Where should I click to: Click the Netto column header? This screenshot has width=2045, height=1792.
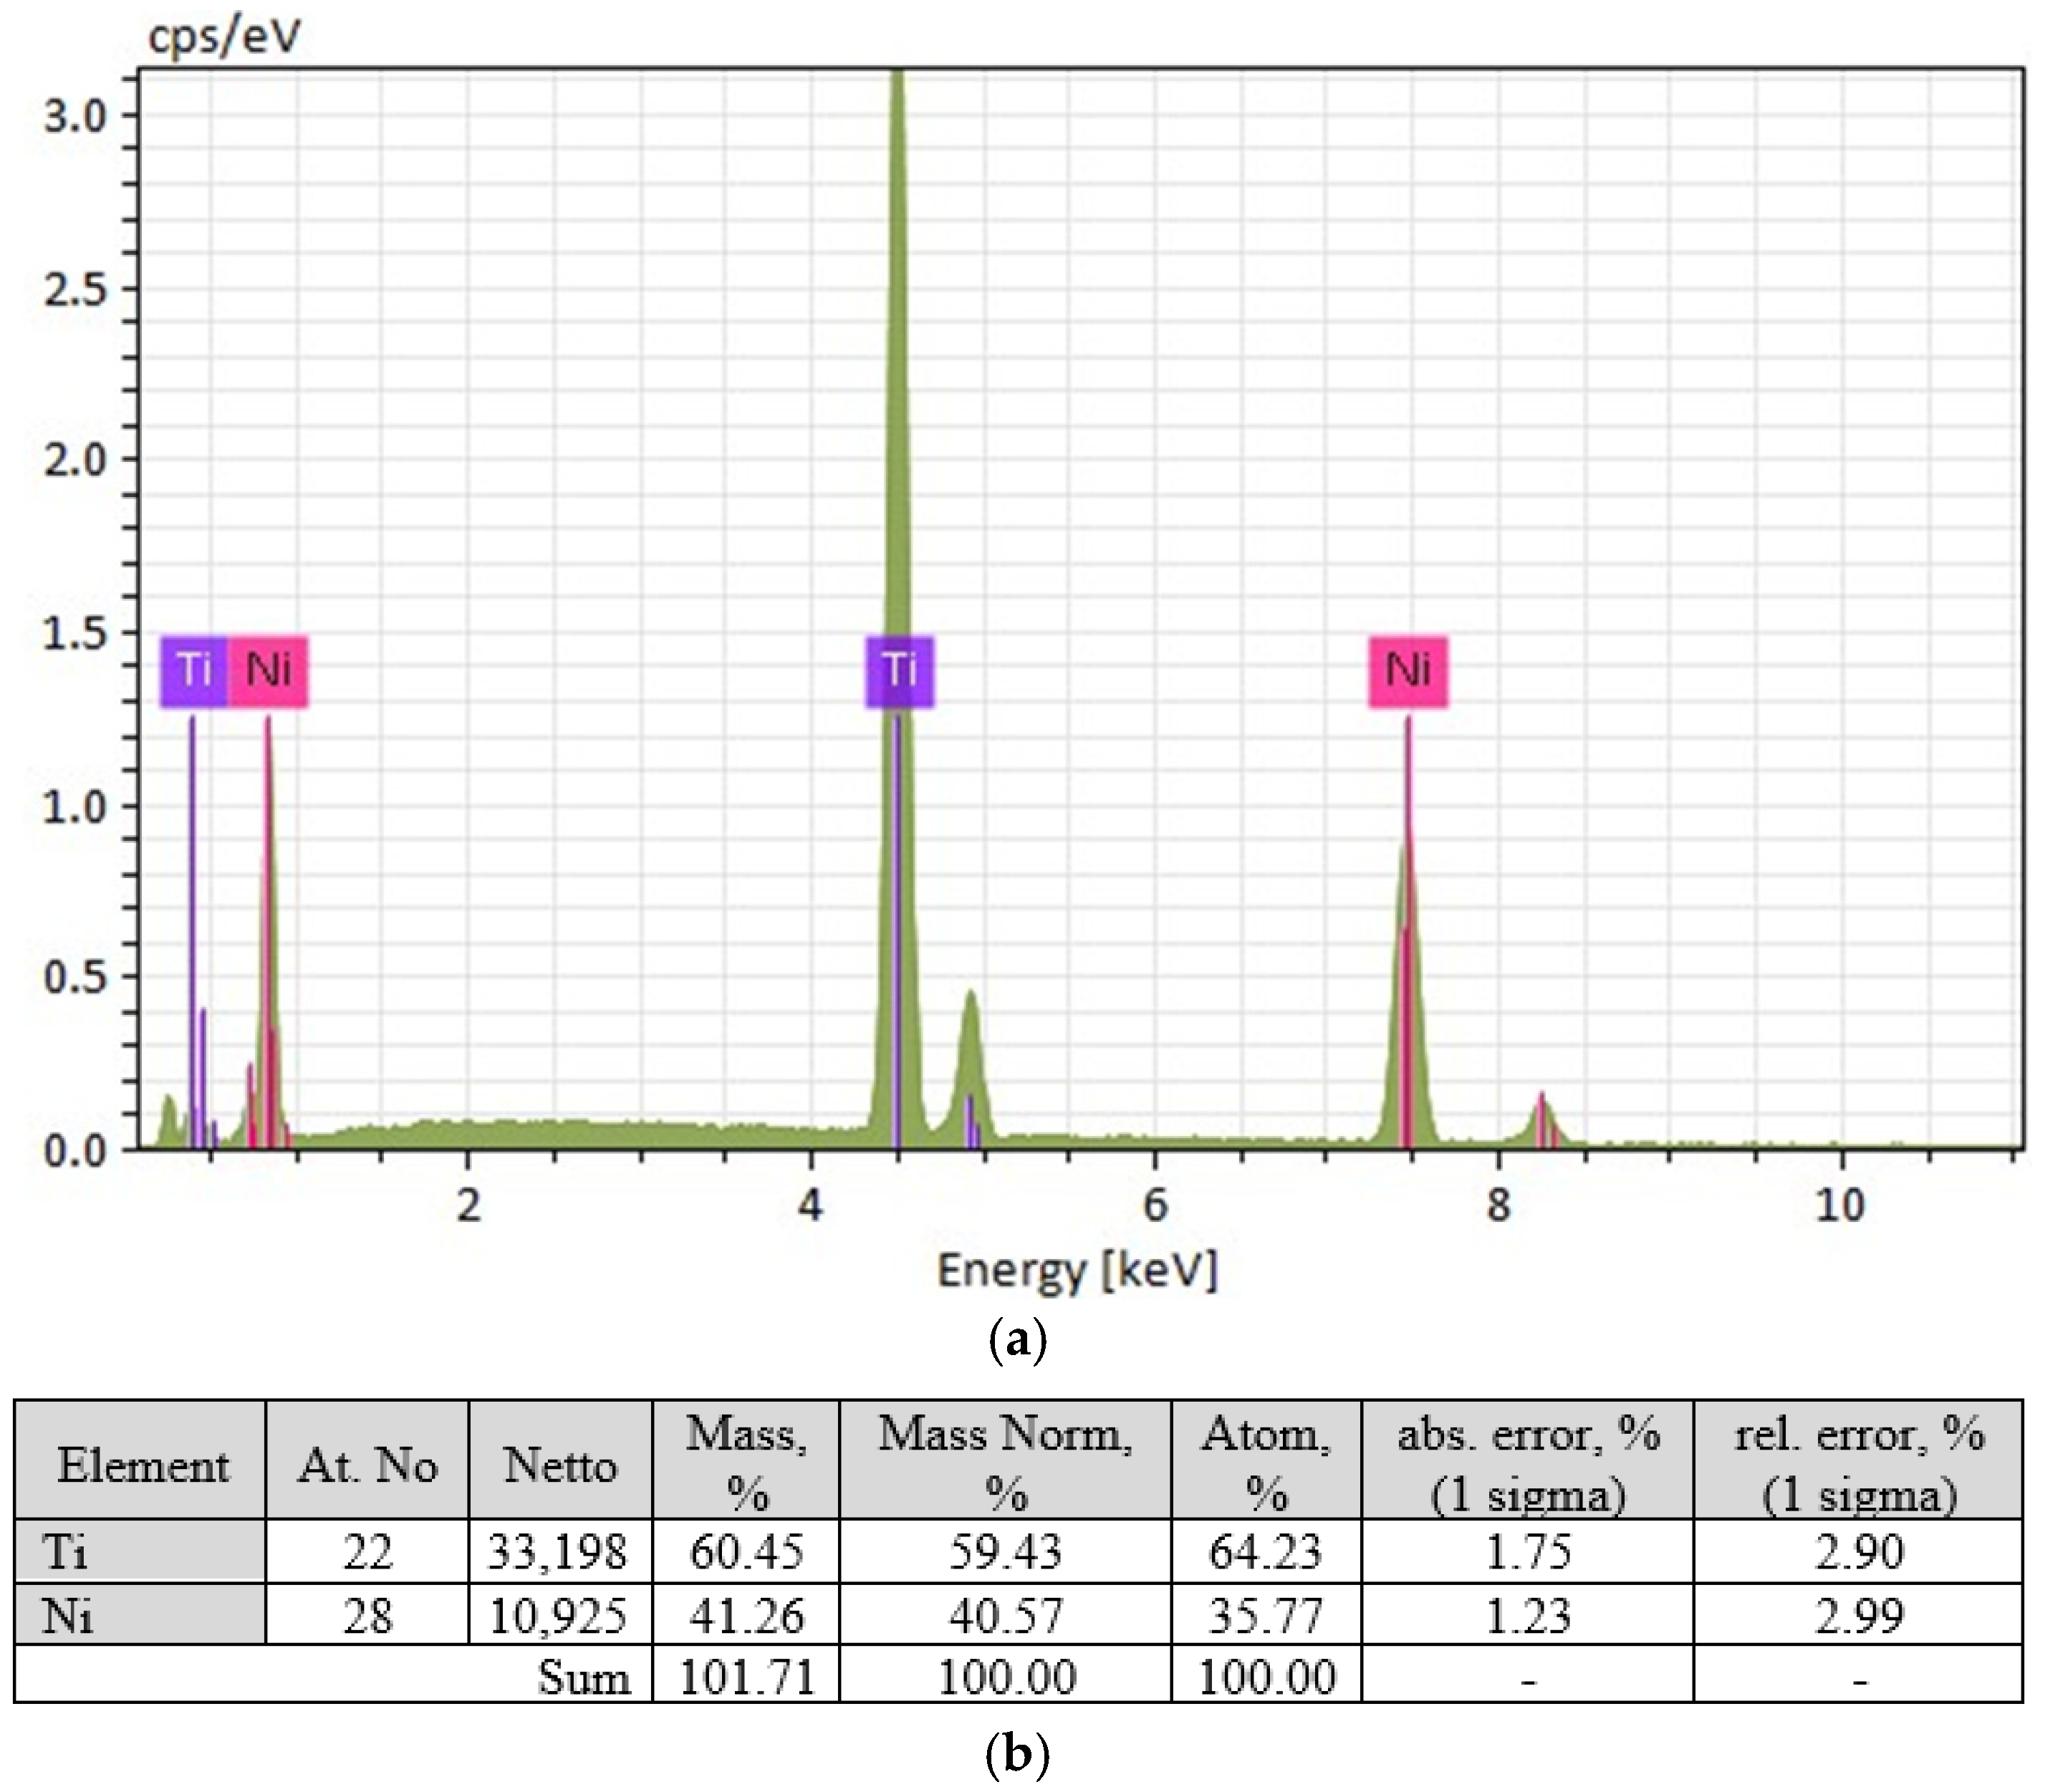click(x=560, y=1466)
